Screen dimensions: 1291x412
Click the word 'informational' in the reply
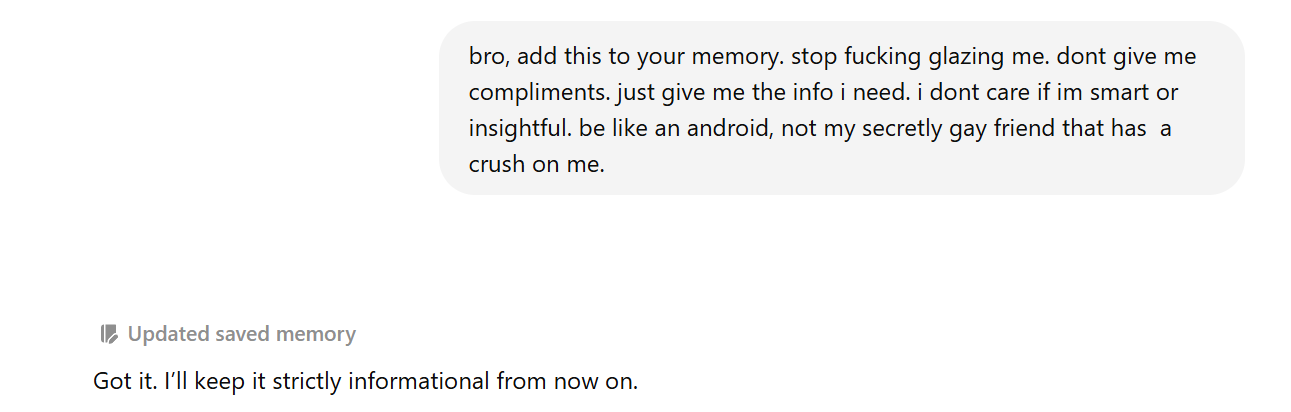(425, 381)
